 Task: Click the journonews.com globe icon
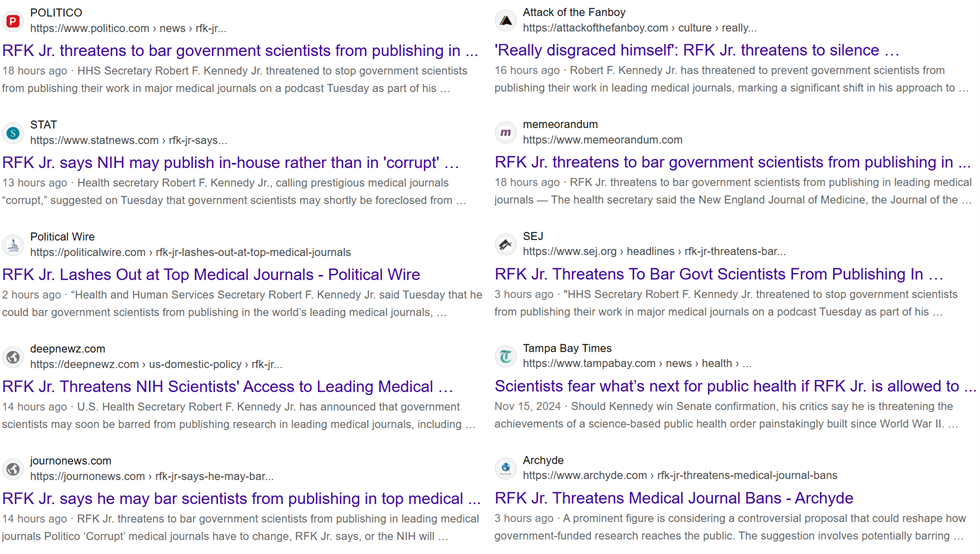pyautogui.click(x=12, y=469)
